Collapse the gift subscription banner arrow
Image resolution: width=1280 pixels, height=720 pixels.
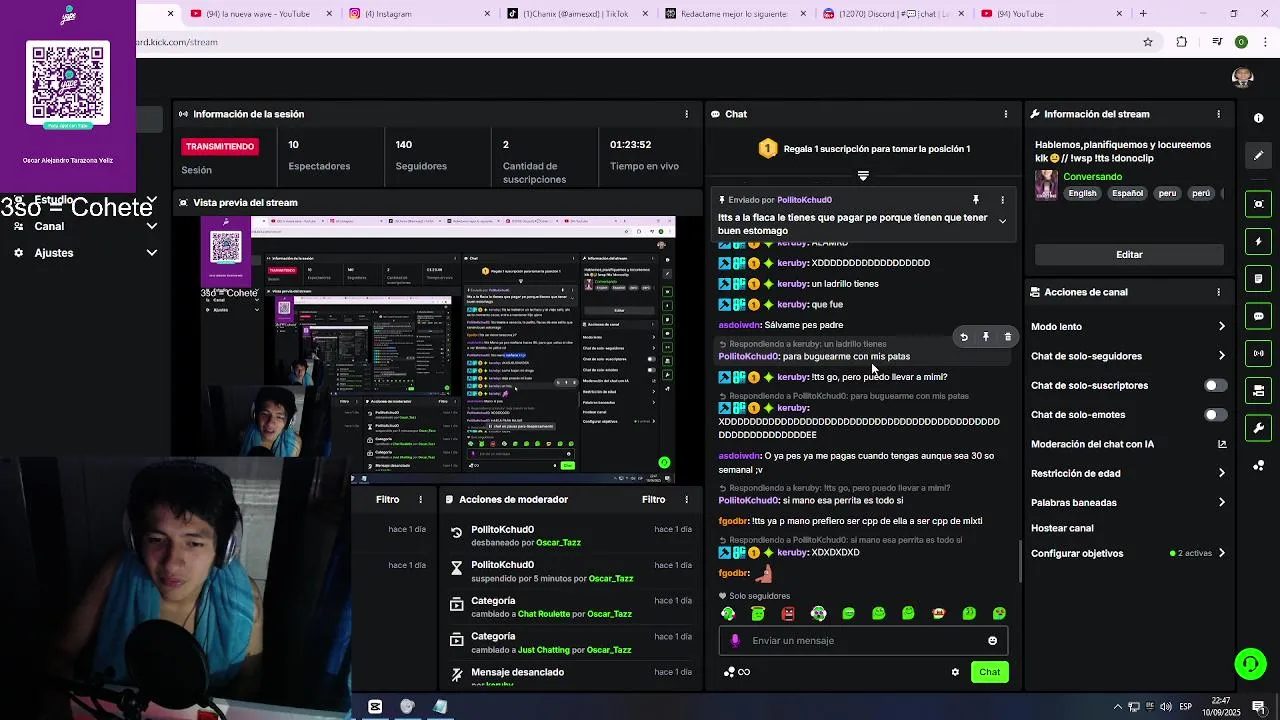tap(863, 176)
